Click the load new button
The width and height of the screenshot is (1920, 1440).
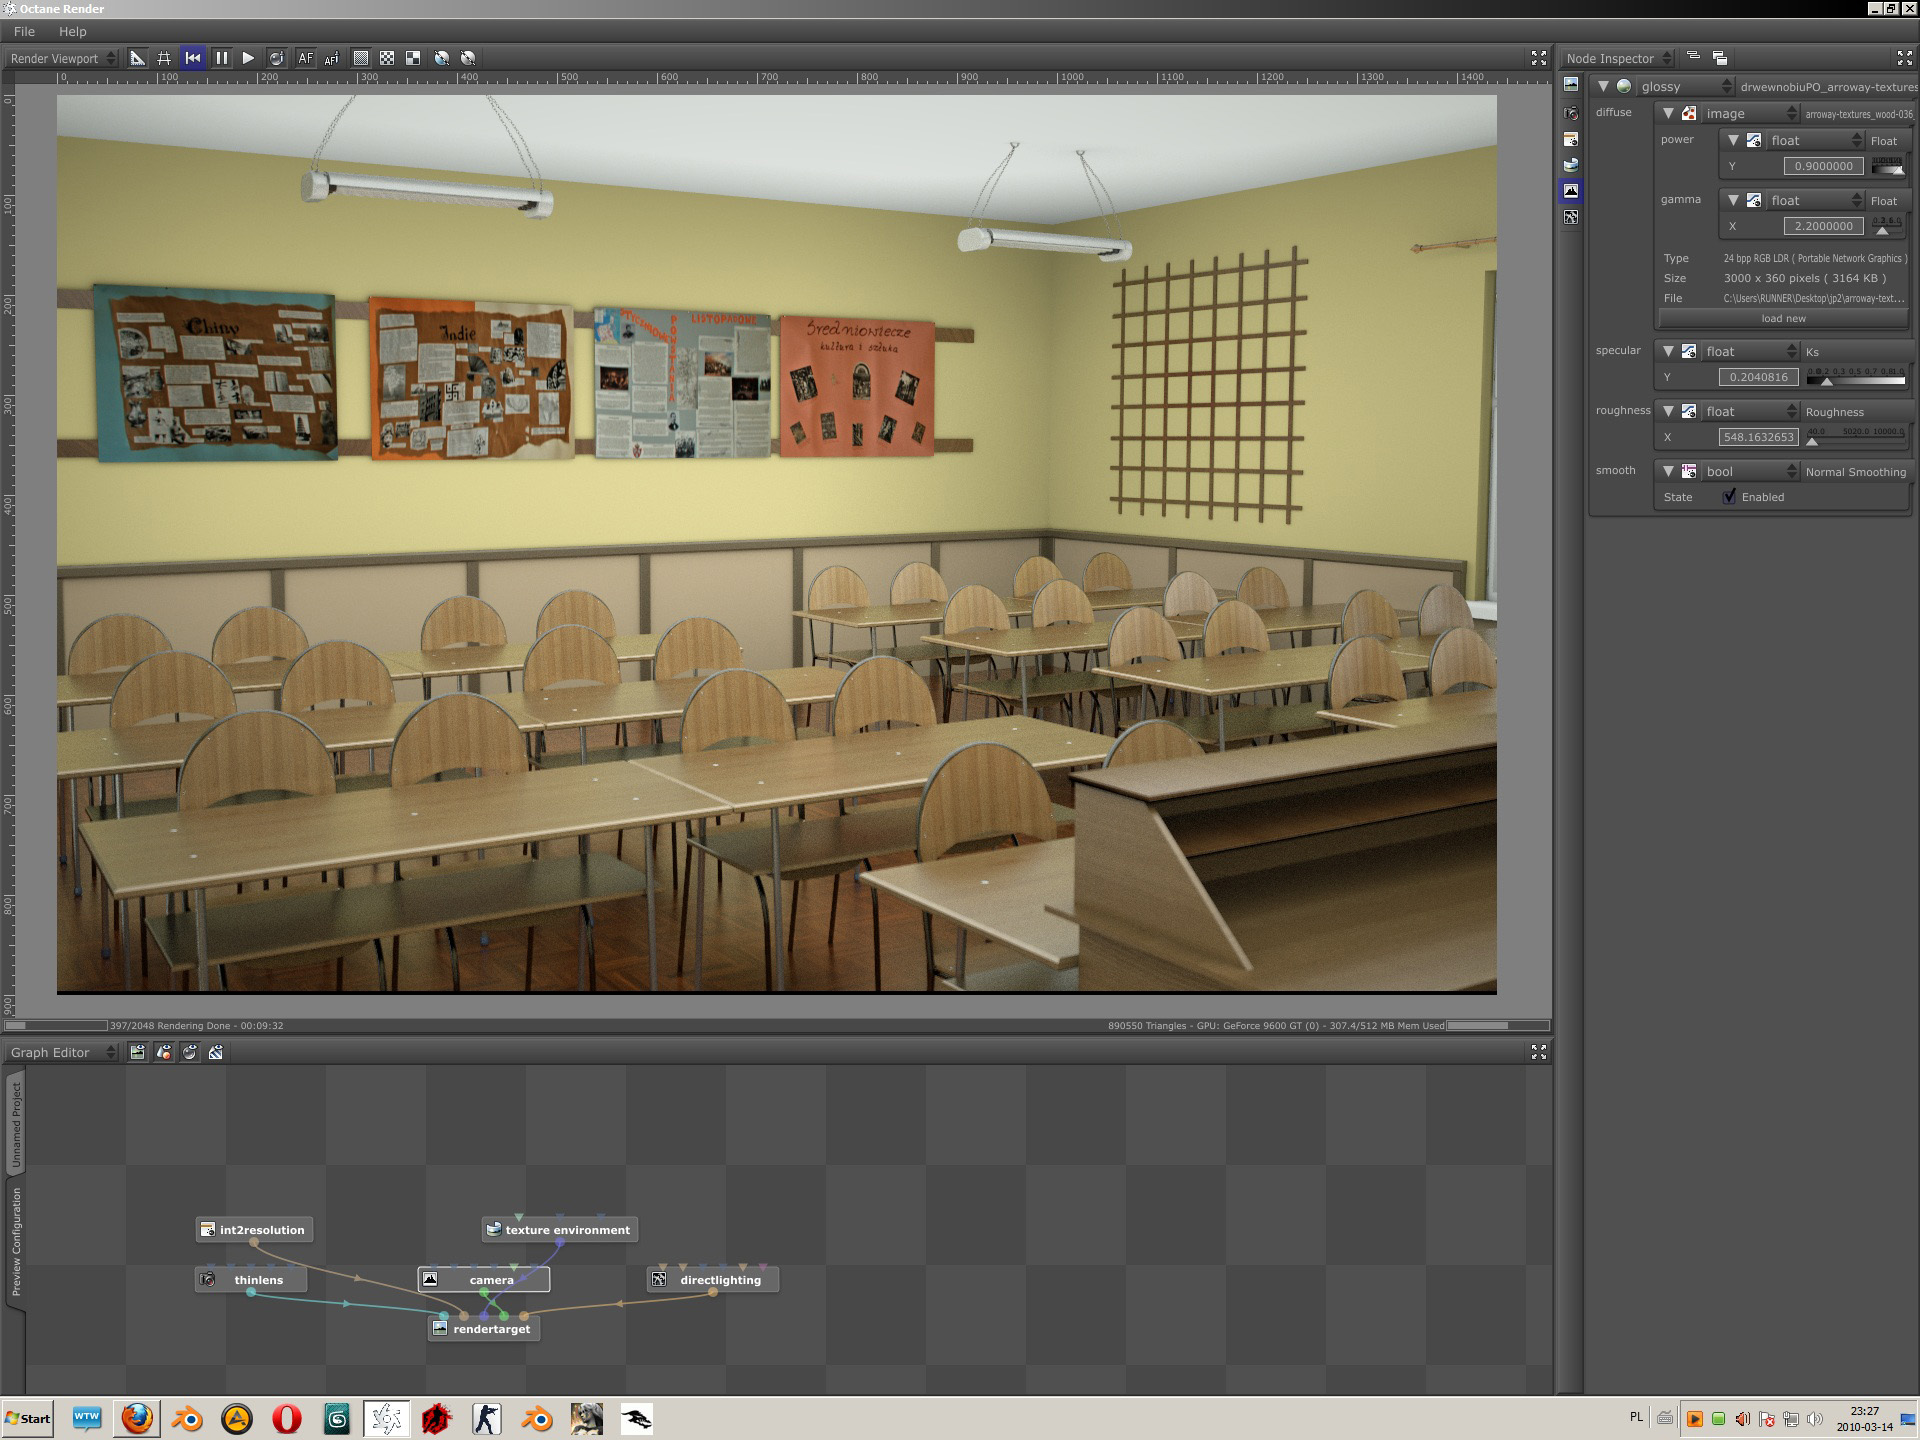[1783, 319]
